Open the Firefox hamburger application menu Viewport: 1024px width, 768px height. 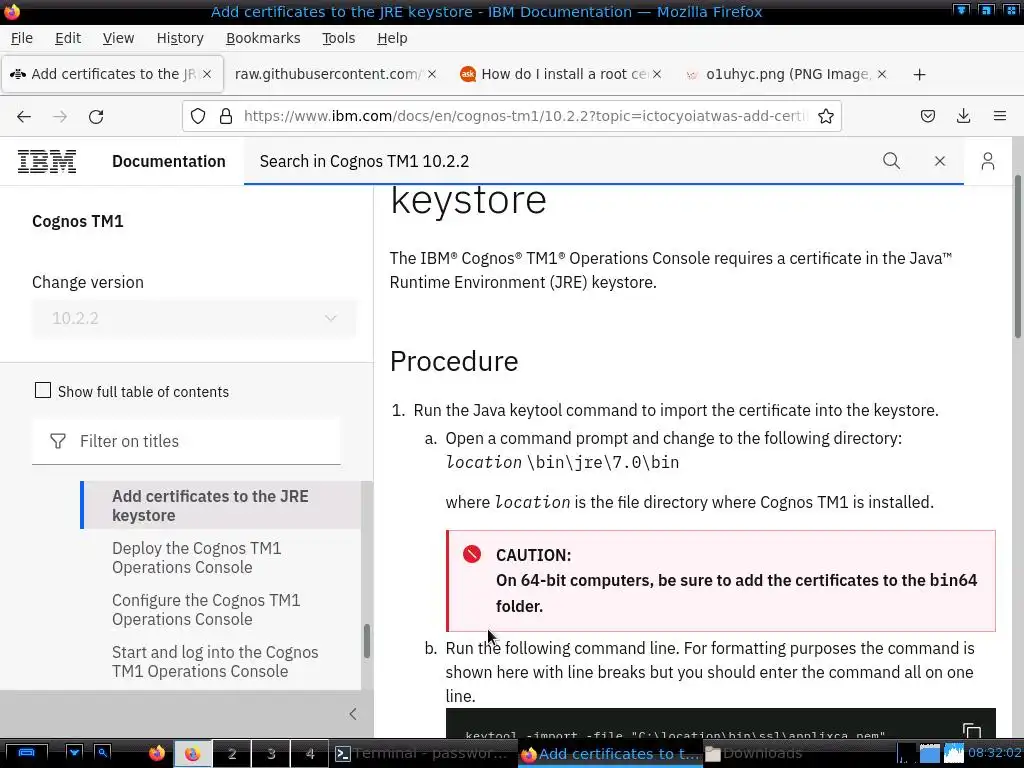1000,116
